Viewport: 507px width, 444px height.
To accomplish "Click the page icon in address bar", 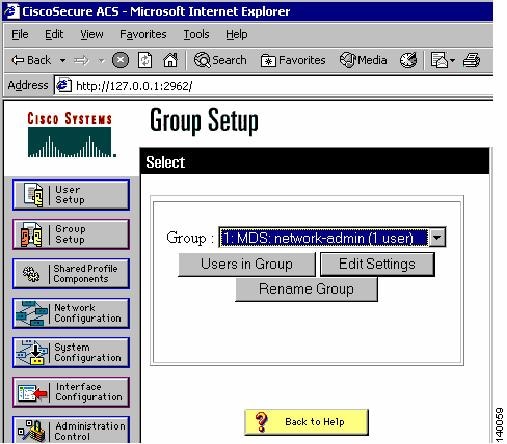I will tap(63, 86).
